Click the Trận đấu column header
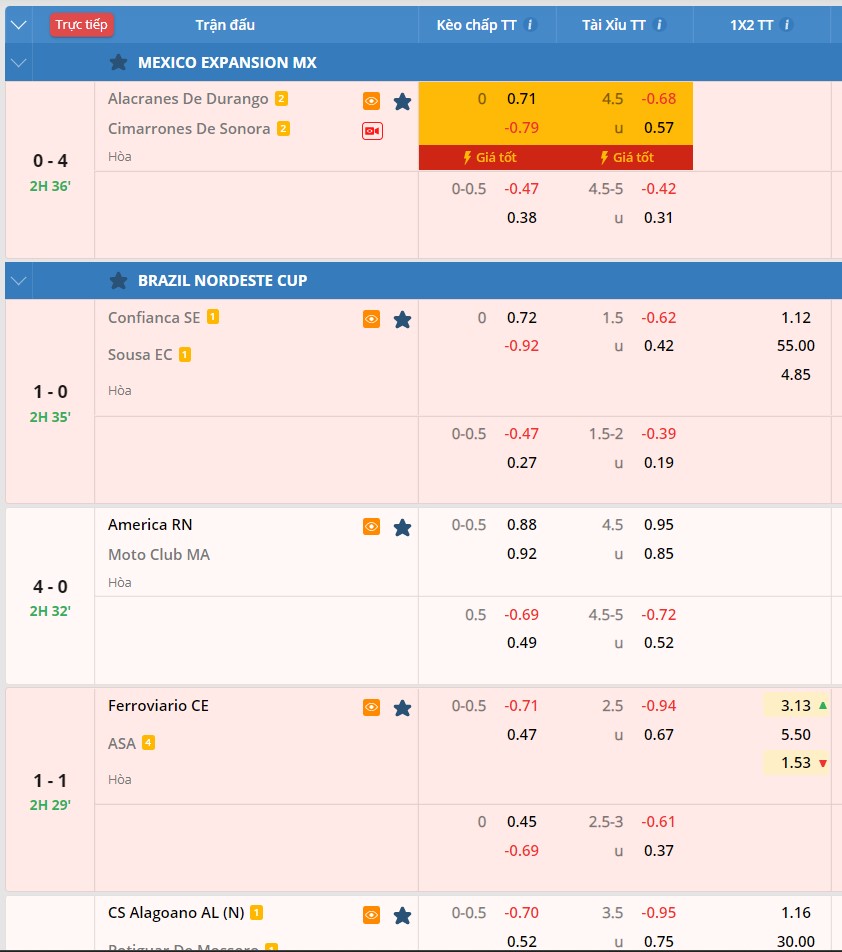842x952 pixels. pyautogui.click(x=224, y=25)
